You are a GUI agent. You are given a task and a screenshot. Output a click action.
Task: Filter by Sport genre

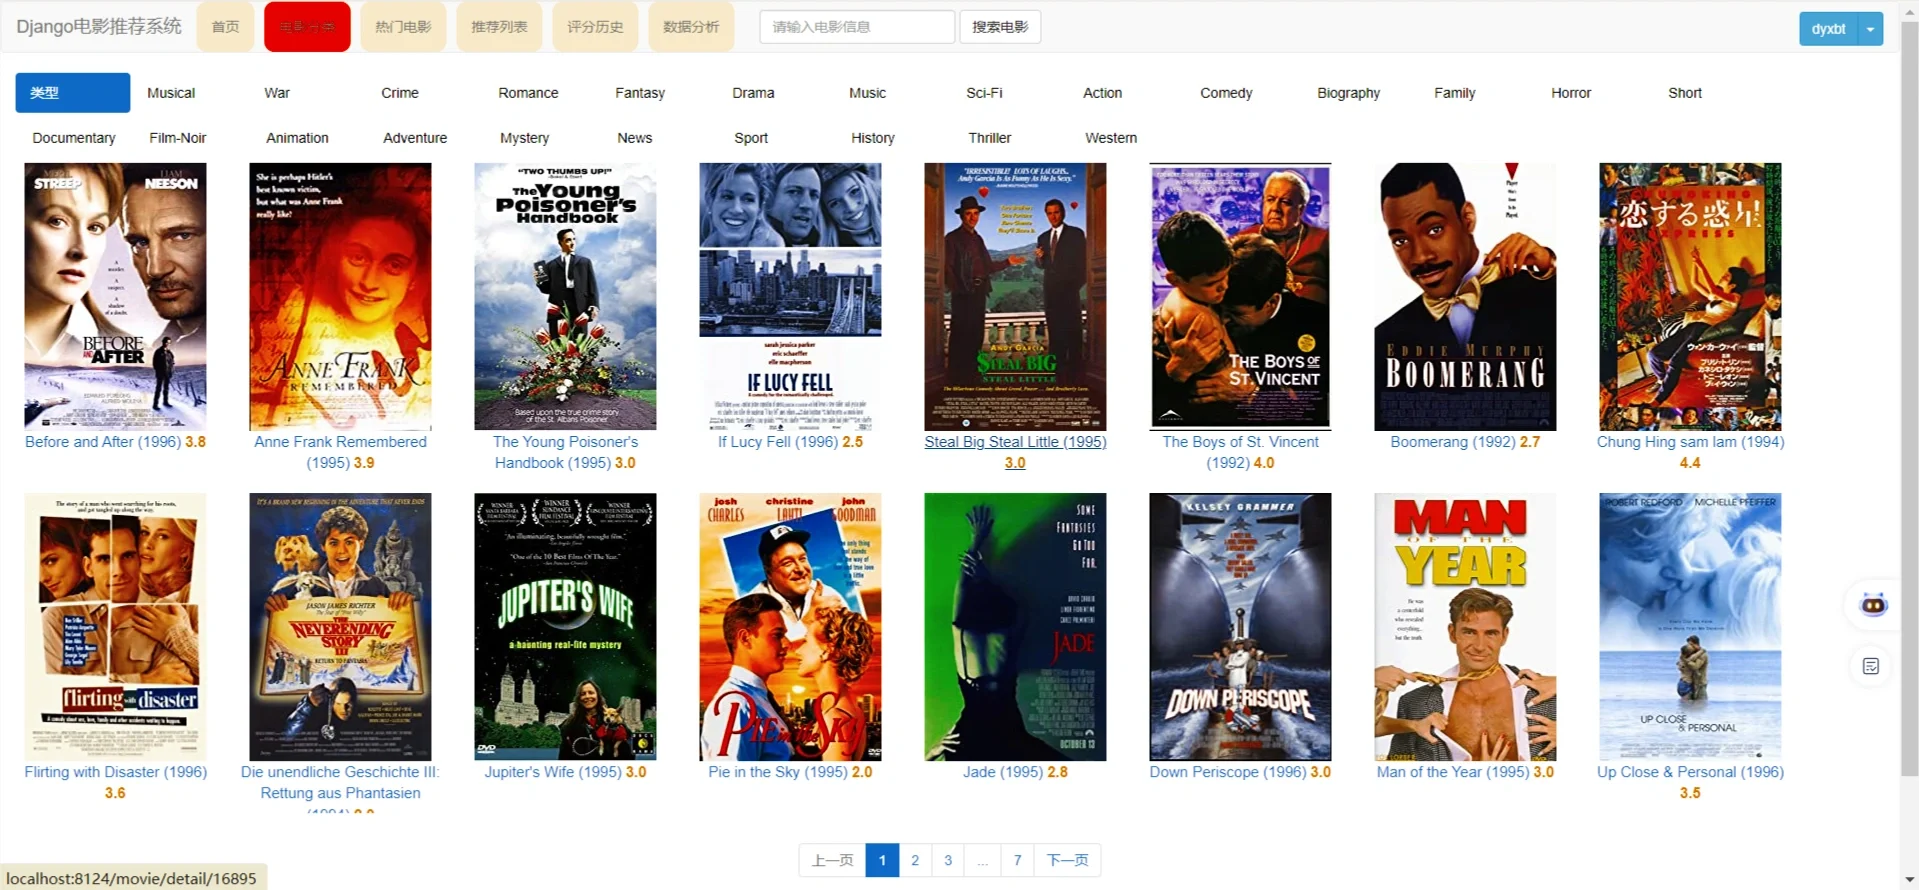point(751,138)
